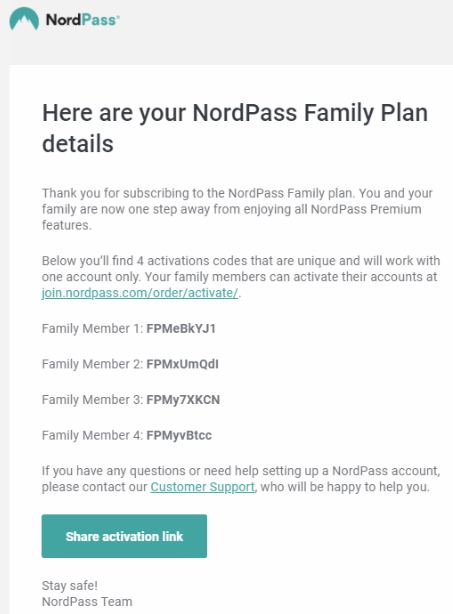Click the Family Member 1 label
Screen dimensions: 453x614
tap(92, 329)
